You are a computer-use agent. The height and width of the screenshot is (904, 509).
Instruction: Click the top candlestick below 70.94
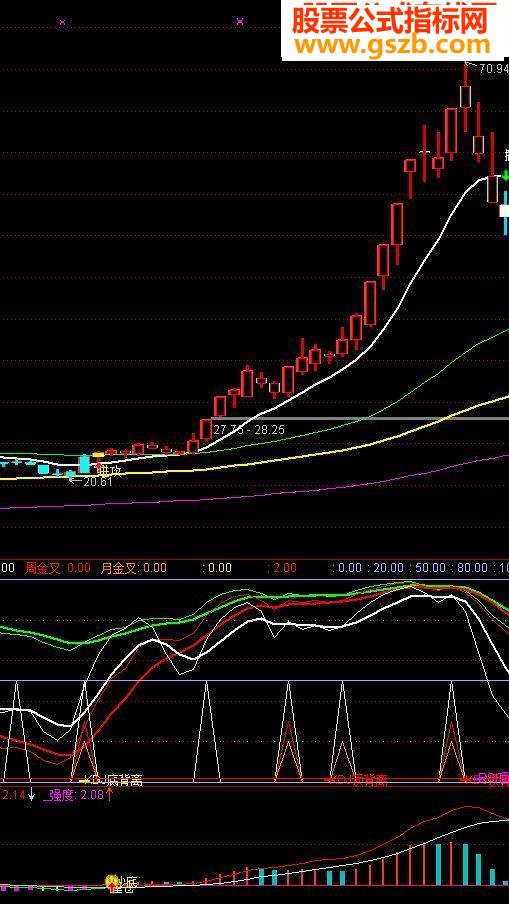click(x=465, y=96)
